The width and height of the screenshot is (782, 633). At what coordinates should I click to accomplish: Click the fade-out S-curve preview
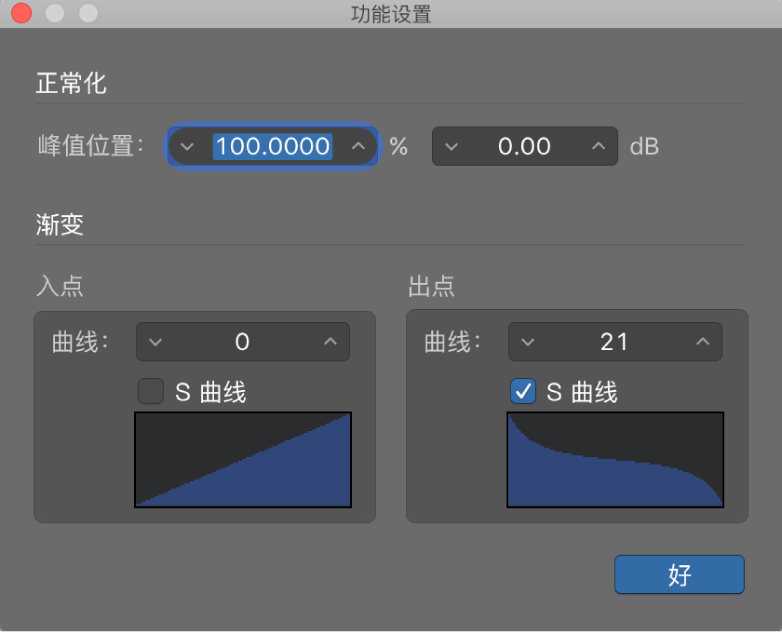pos(615,460)
